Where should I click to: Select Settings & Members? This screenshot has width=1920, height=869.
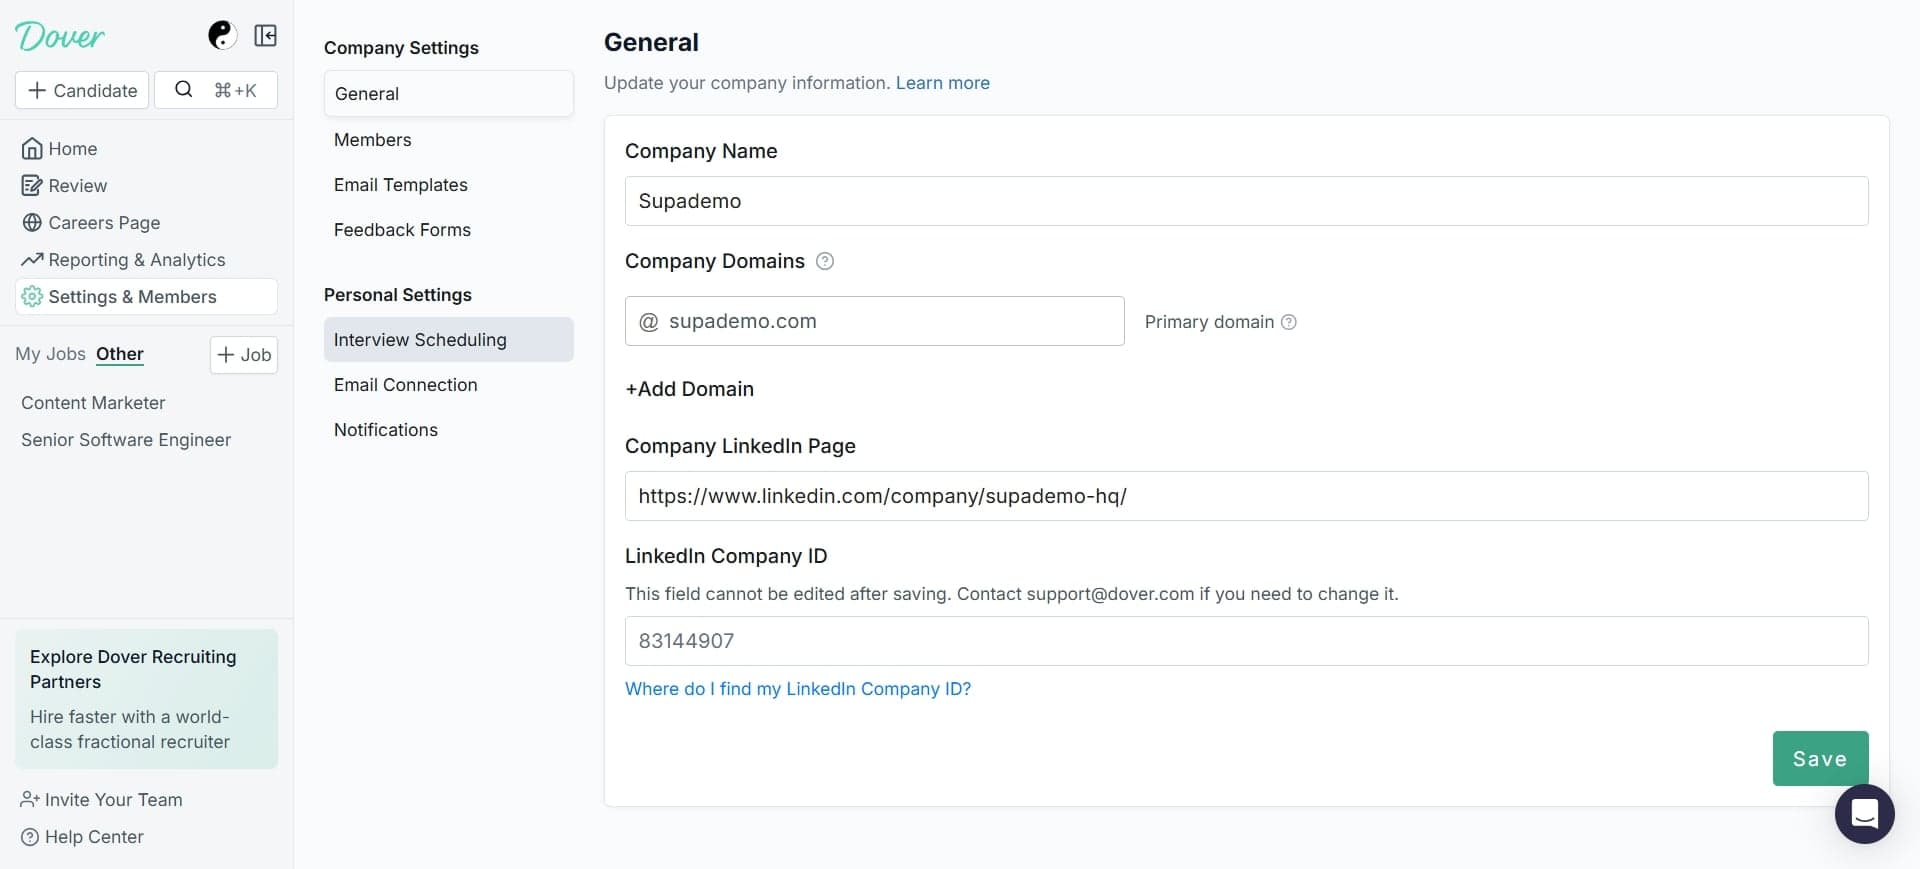click(x=146, y=297)
